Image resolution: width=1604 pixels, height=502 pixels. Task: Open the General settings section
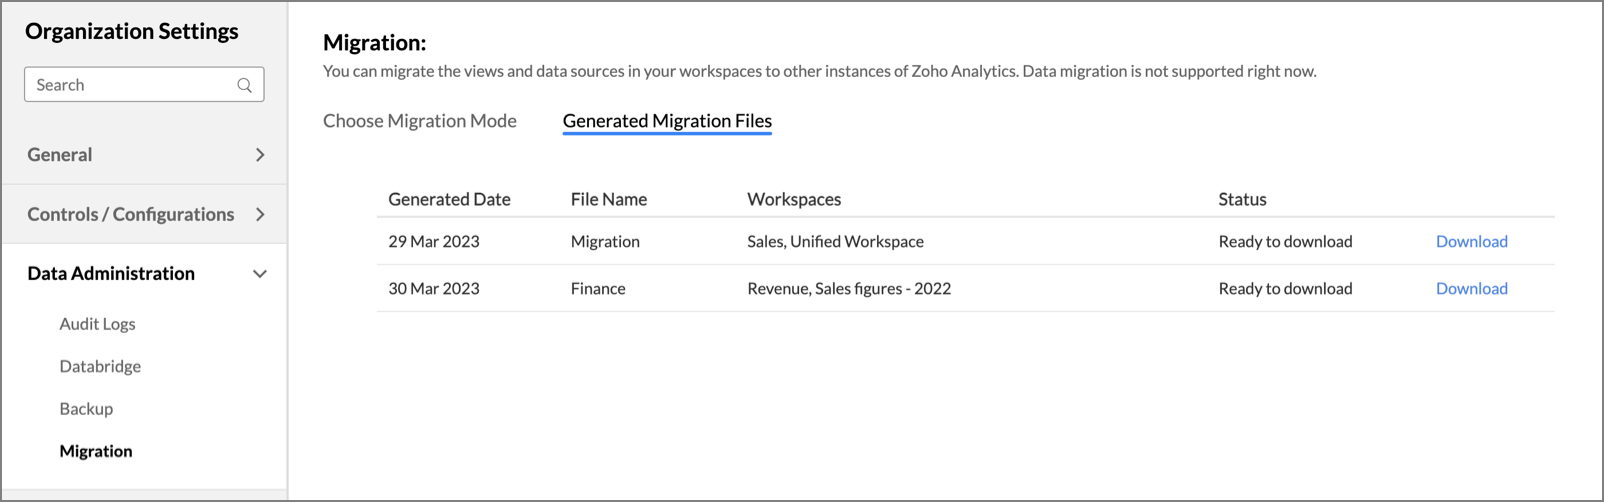(x=60, y=155)
